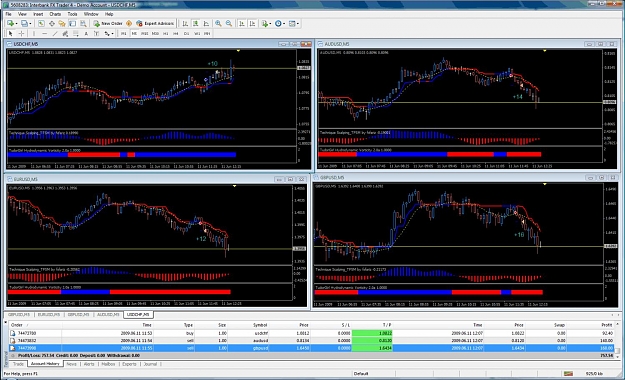The image size is (625, 380).
Task: Zoom out on the chart
Action: point(229,24)
